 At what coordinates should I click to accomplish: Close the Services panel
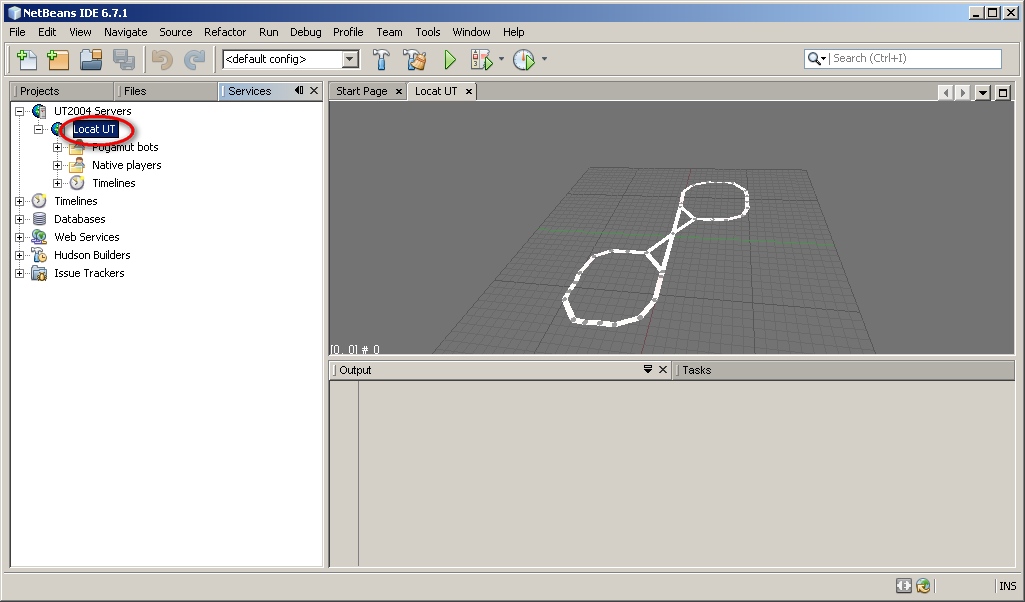pos(314,90)
